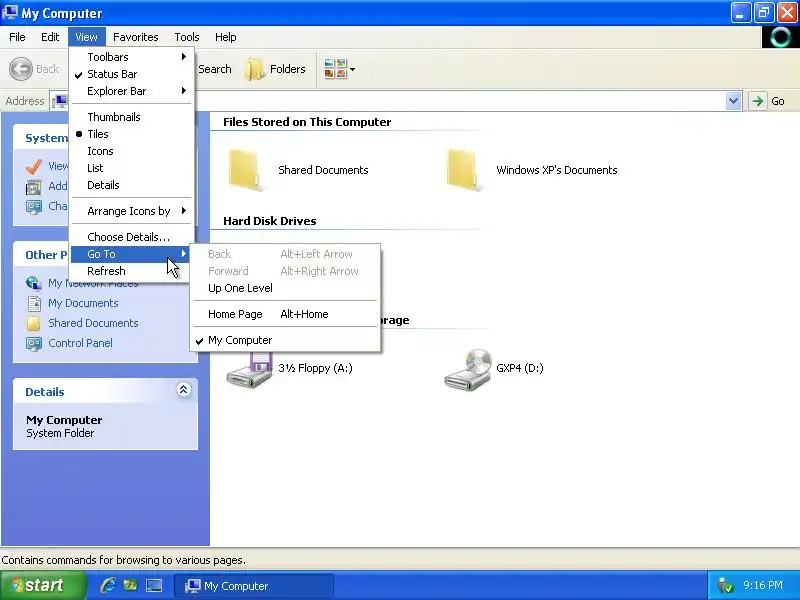Open the Shared Documents sidebar link
Screen dimensions: 800x600
click(93, 323)
